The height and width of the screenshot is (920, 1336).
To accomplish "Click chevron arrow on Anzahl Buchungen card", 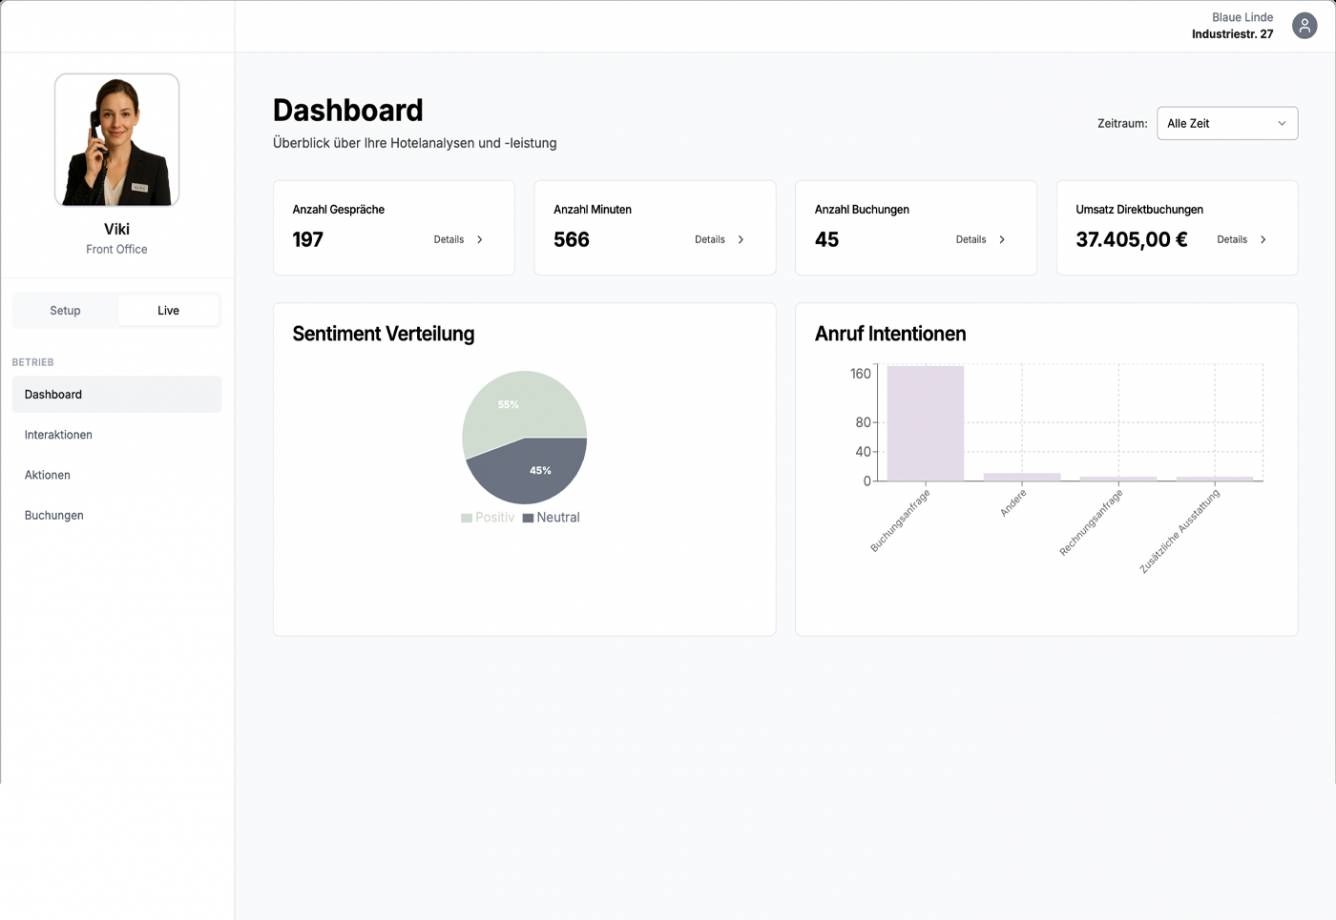I will tap(1002, 240).
